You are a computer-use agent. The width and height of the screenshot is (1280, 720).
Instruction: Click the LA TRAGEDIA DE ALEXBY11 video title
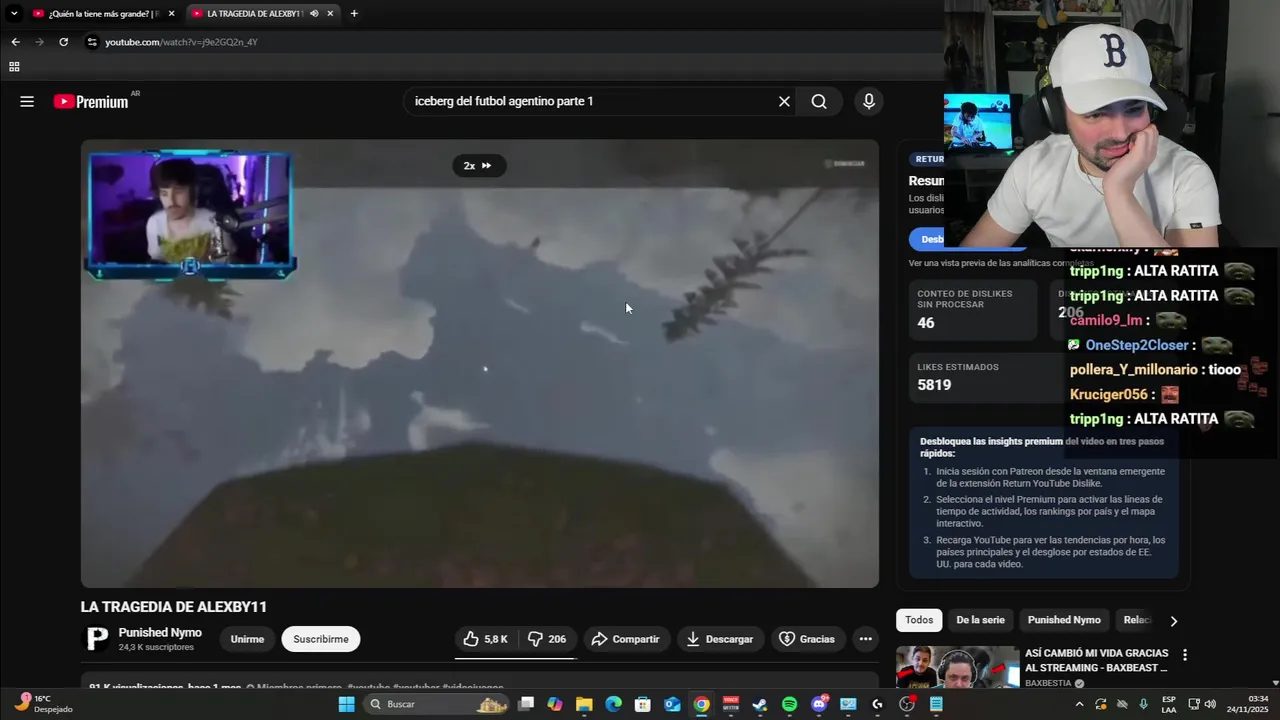coord(174,607)
